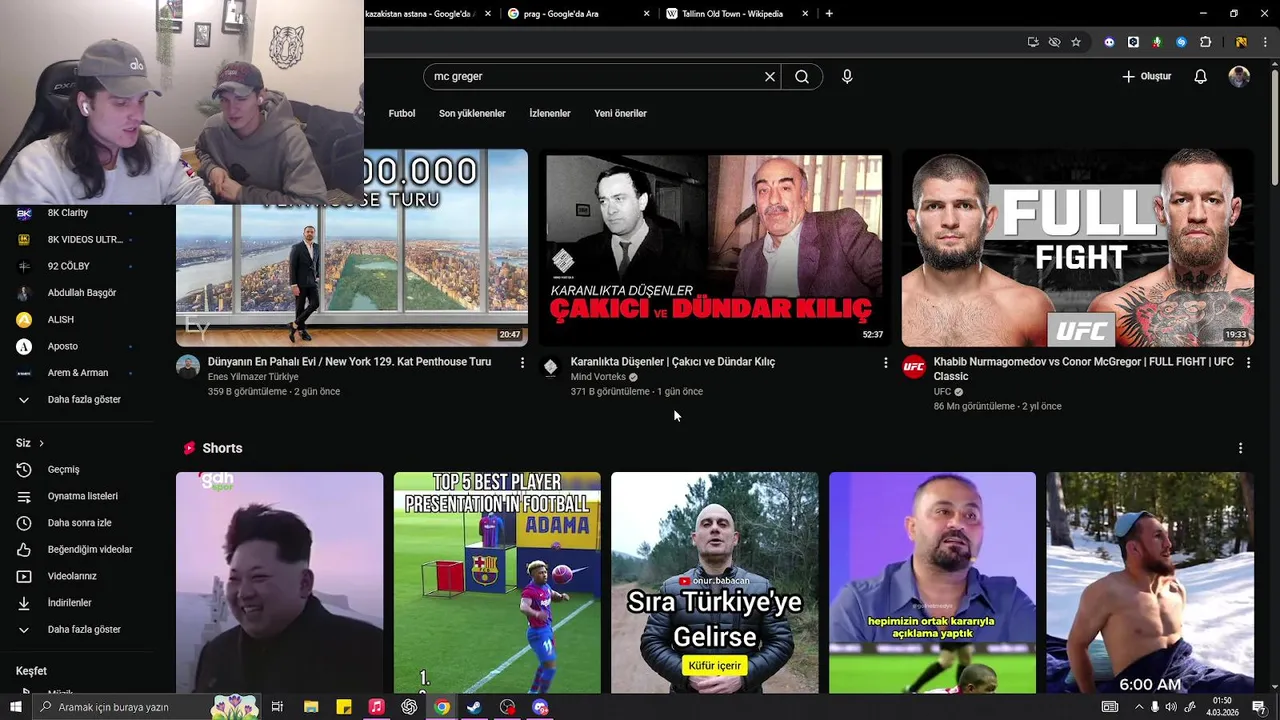Show hidden system tray icons chevron
Image resolution: width=1280 pixels, height=720 pixels.
(x=1139, y=707)
